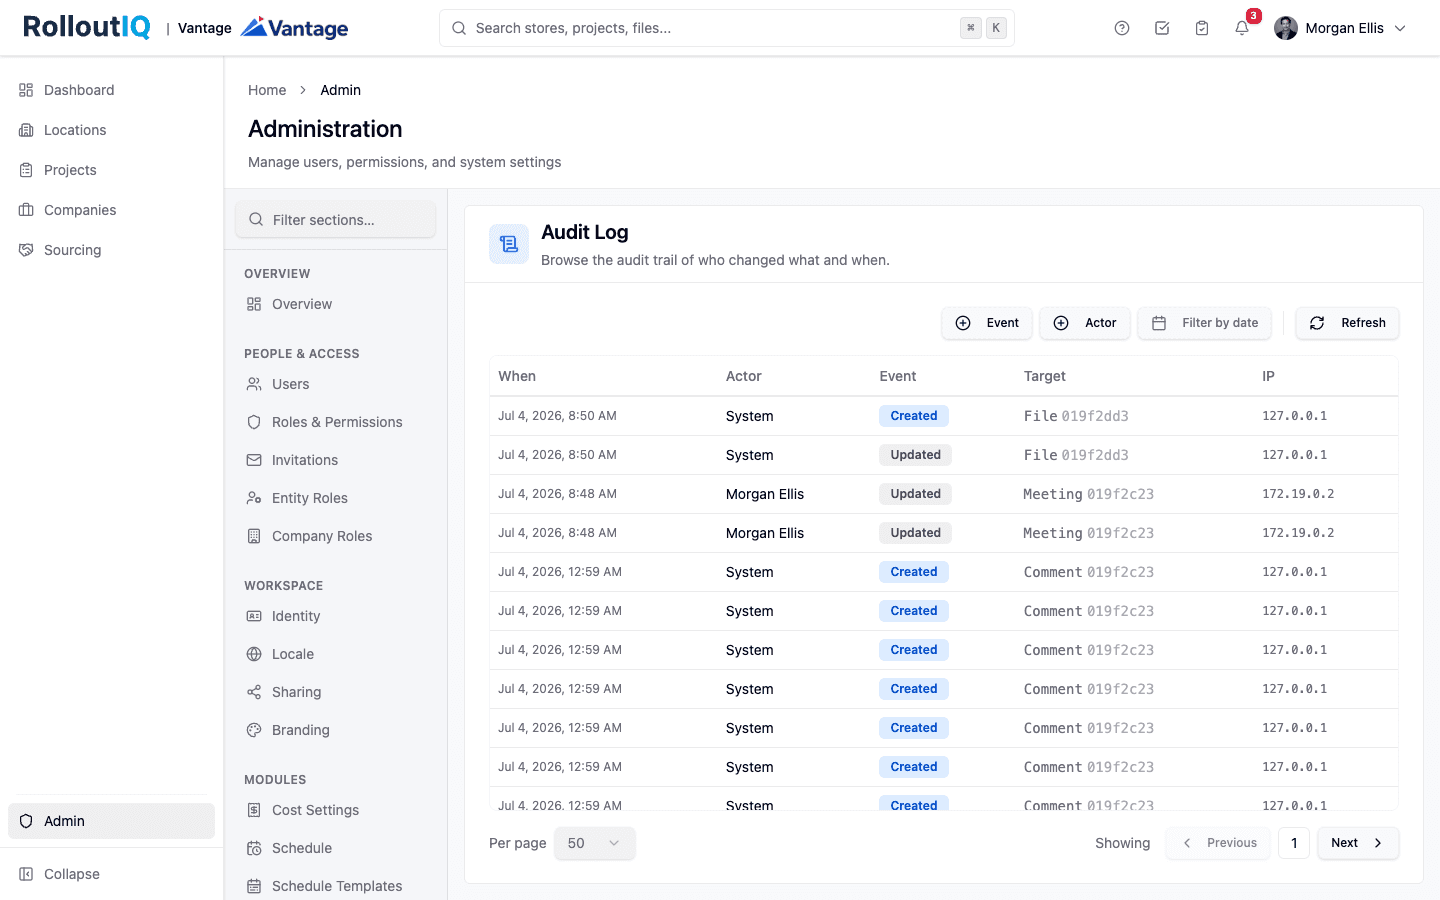Open Companies in left sidebar
Viewport: 1440px width, 900px height.
tap(111, 210)
